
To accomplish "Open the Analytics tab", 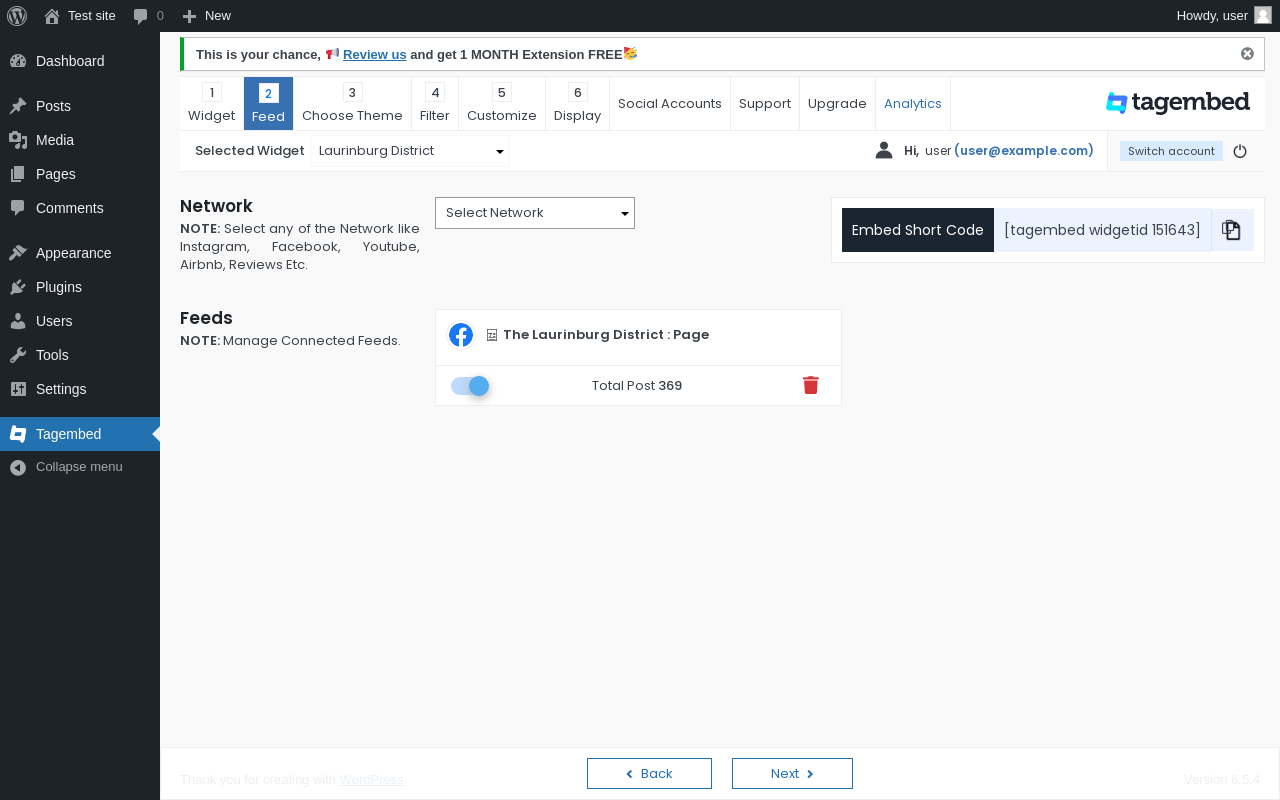I will click(x=913, y=104).
